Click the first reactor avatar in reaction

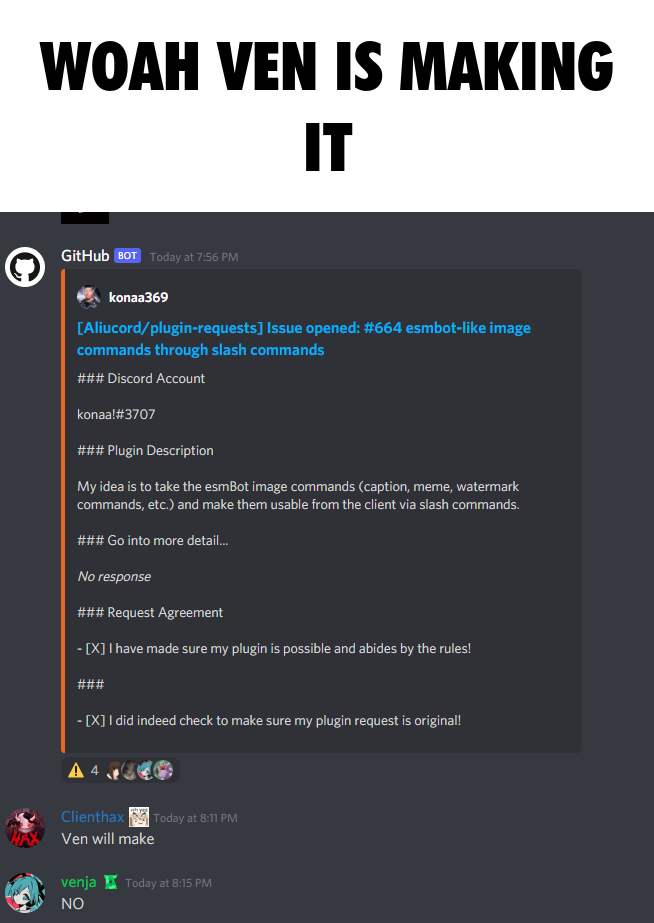click(x=114, y=770)
